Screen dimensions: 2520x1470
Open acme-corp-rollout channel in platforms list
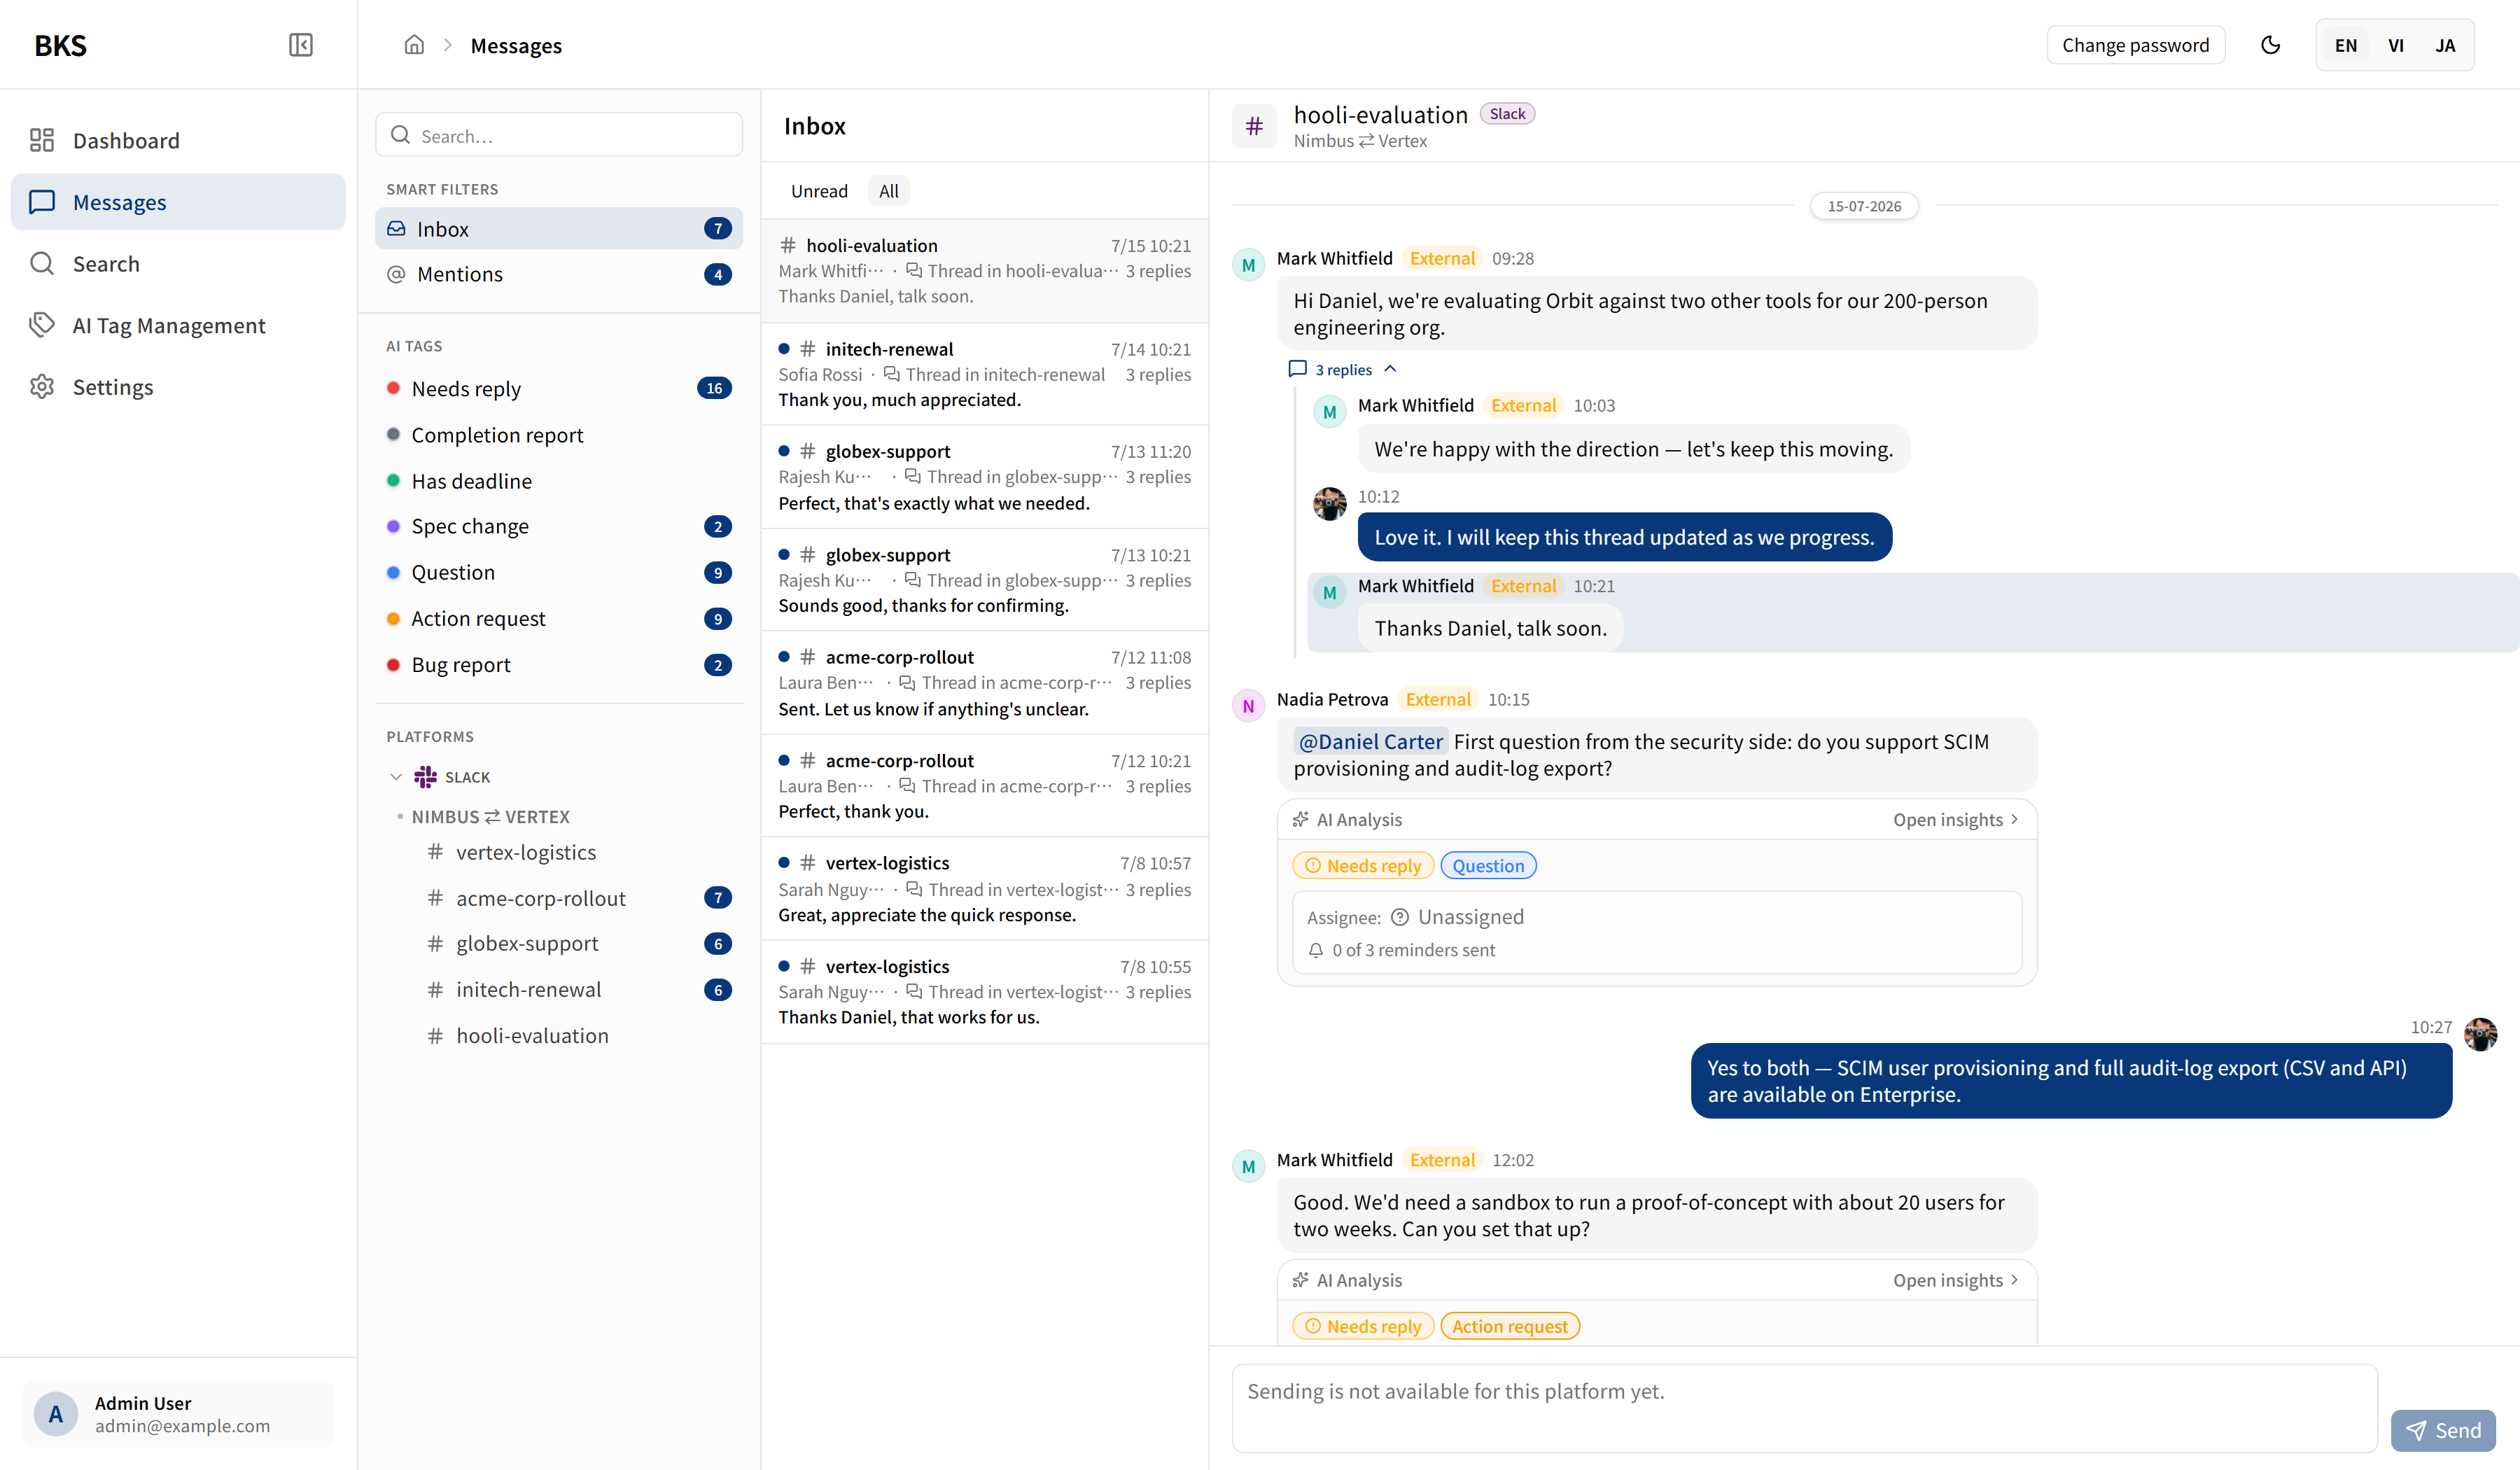point(578,898)
